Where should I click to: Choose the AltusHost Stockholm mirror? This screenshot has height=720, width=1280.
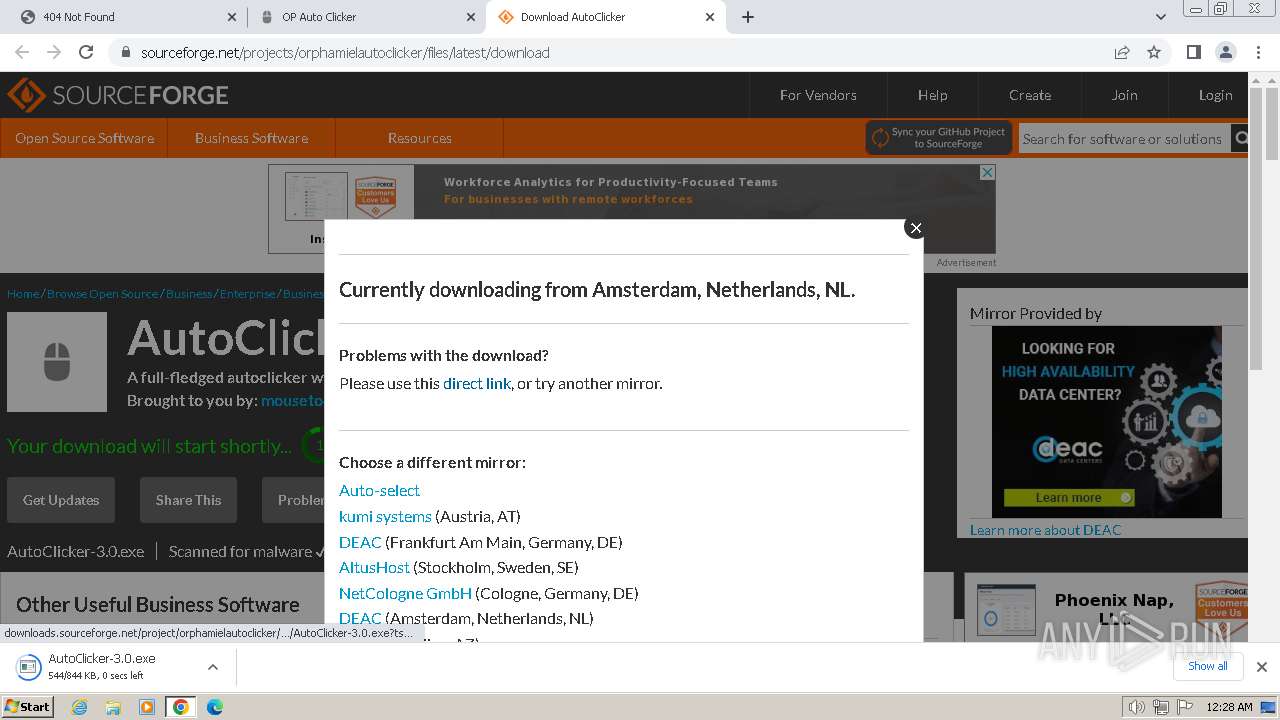374,567
